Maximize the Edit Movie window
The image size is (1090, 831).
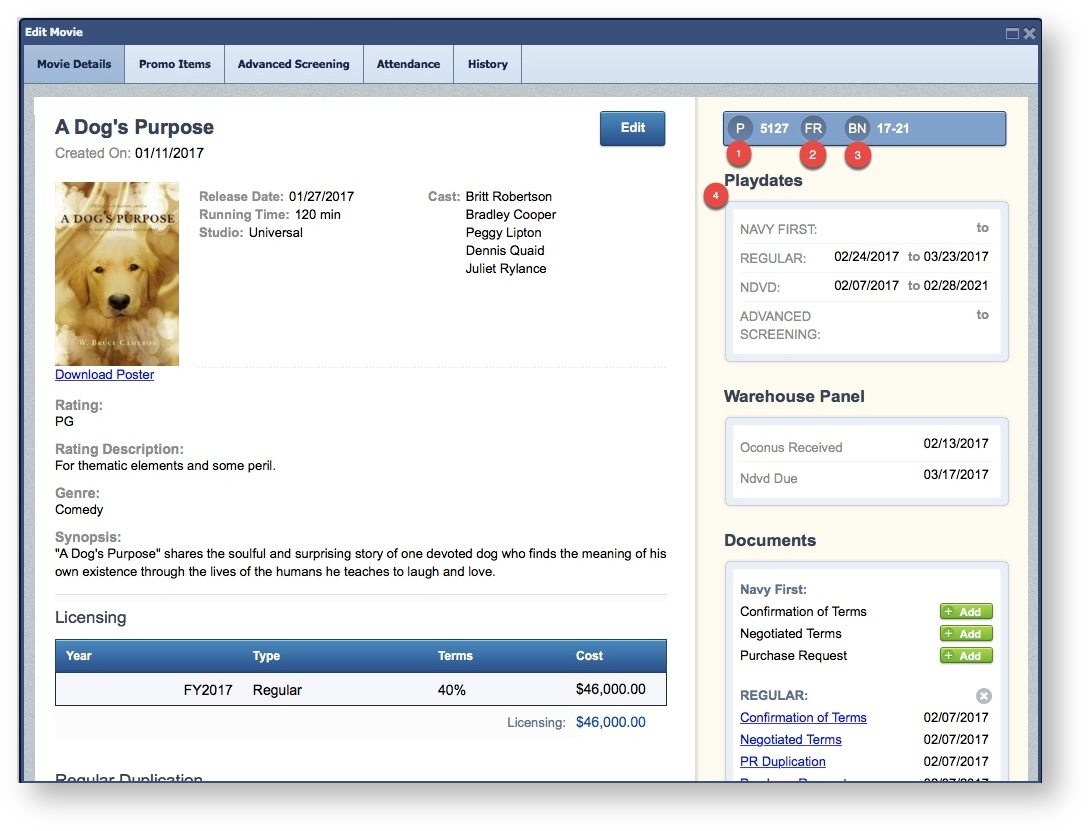[1012, 33]
